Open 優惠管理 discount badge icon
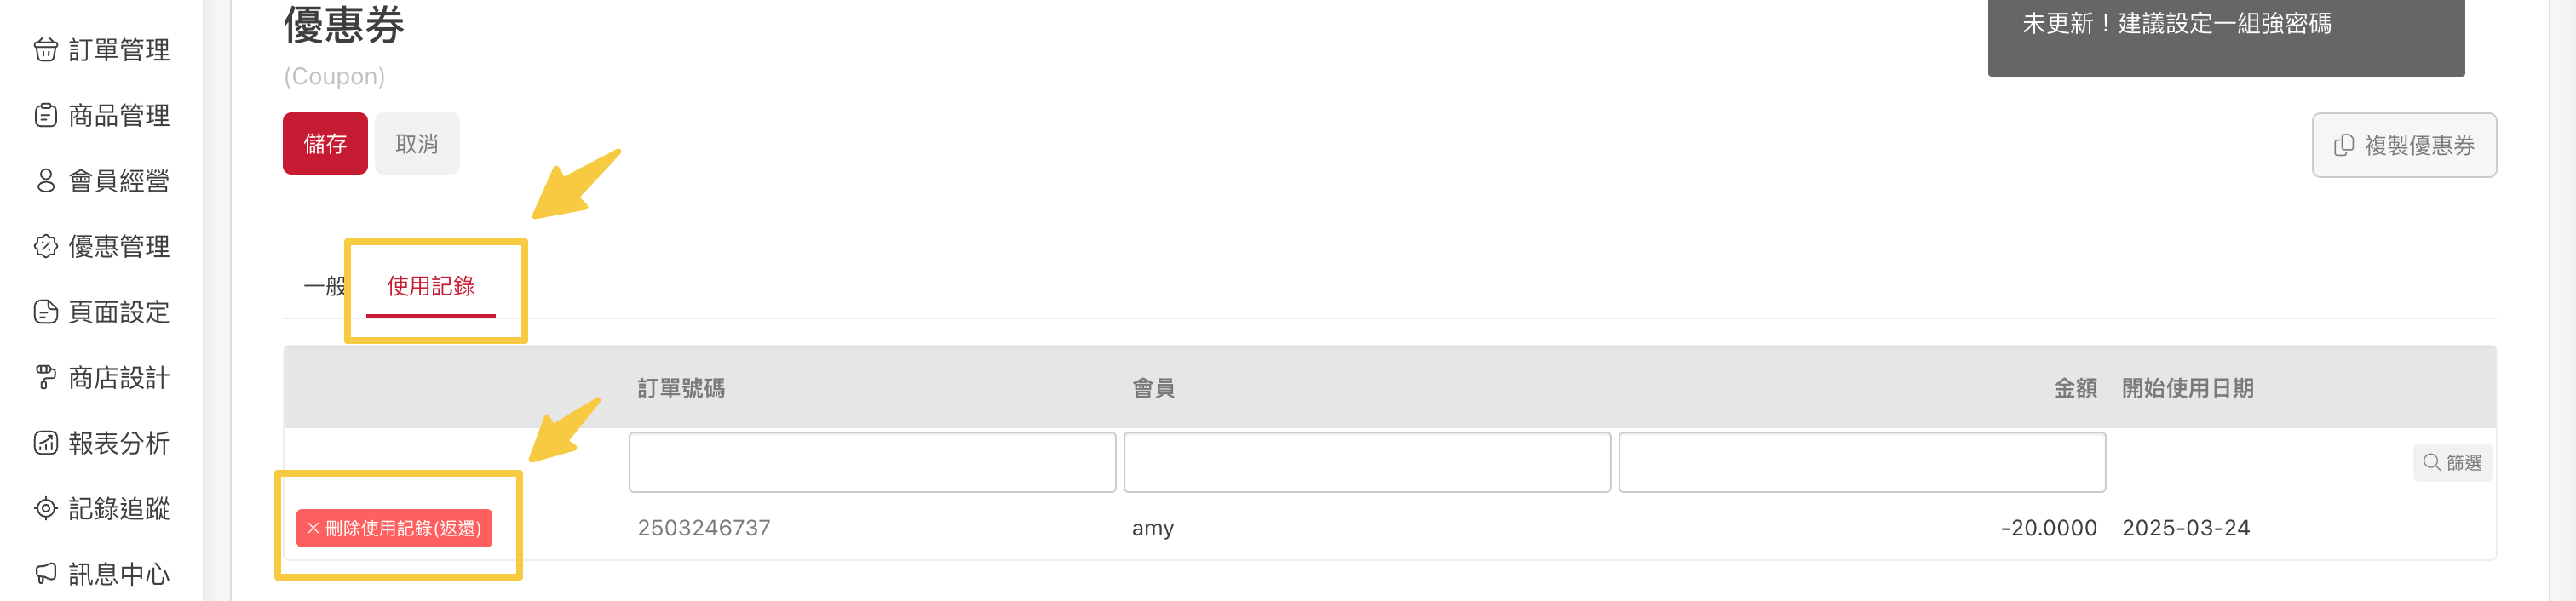The height and width of the screenshot is (601, 2576). click(46, 246)
